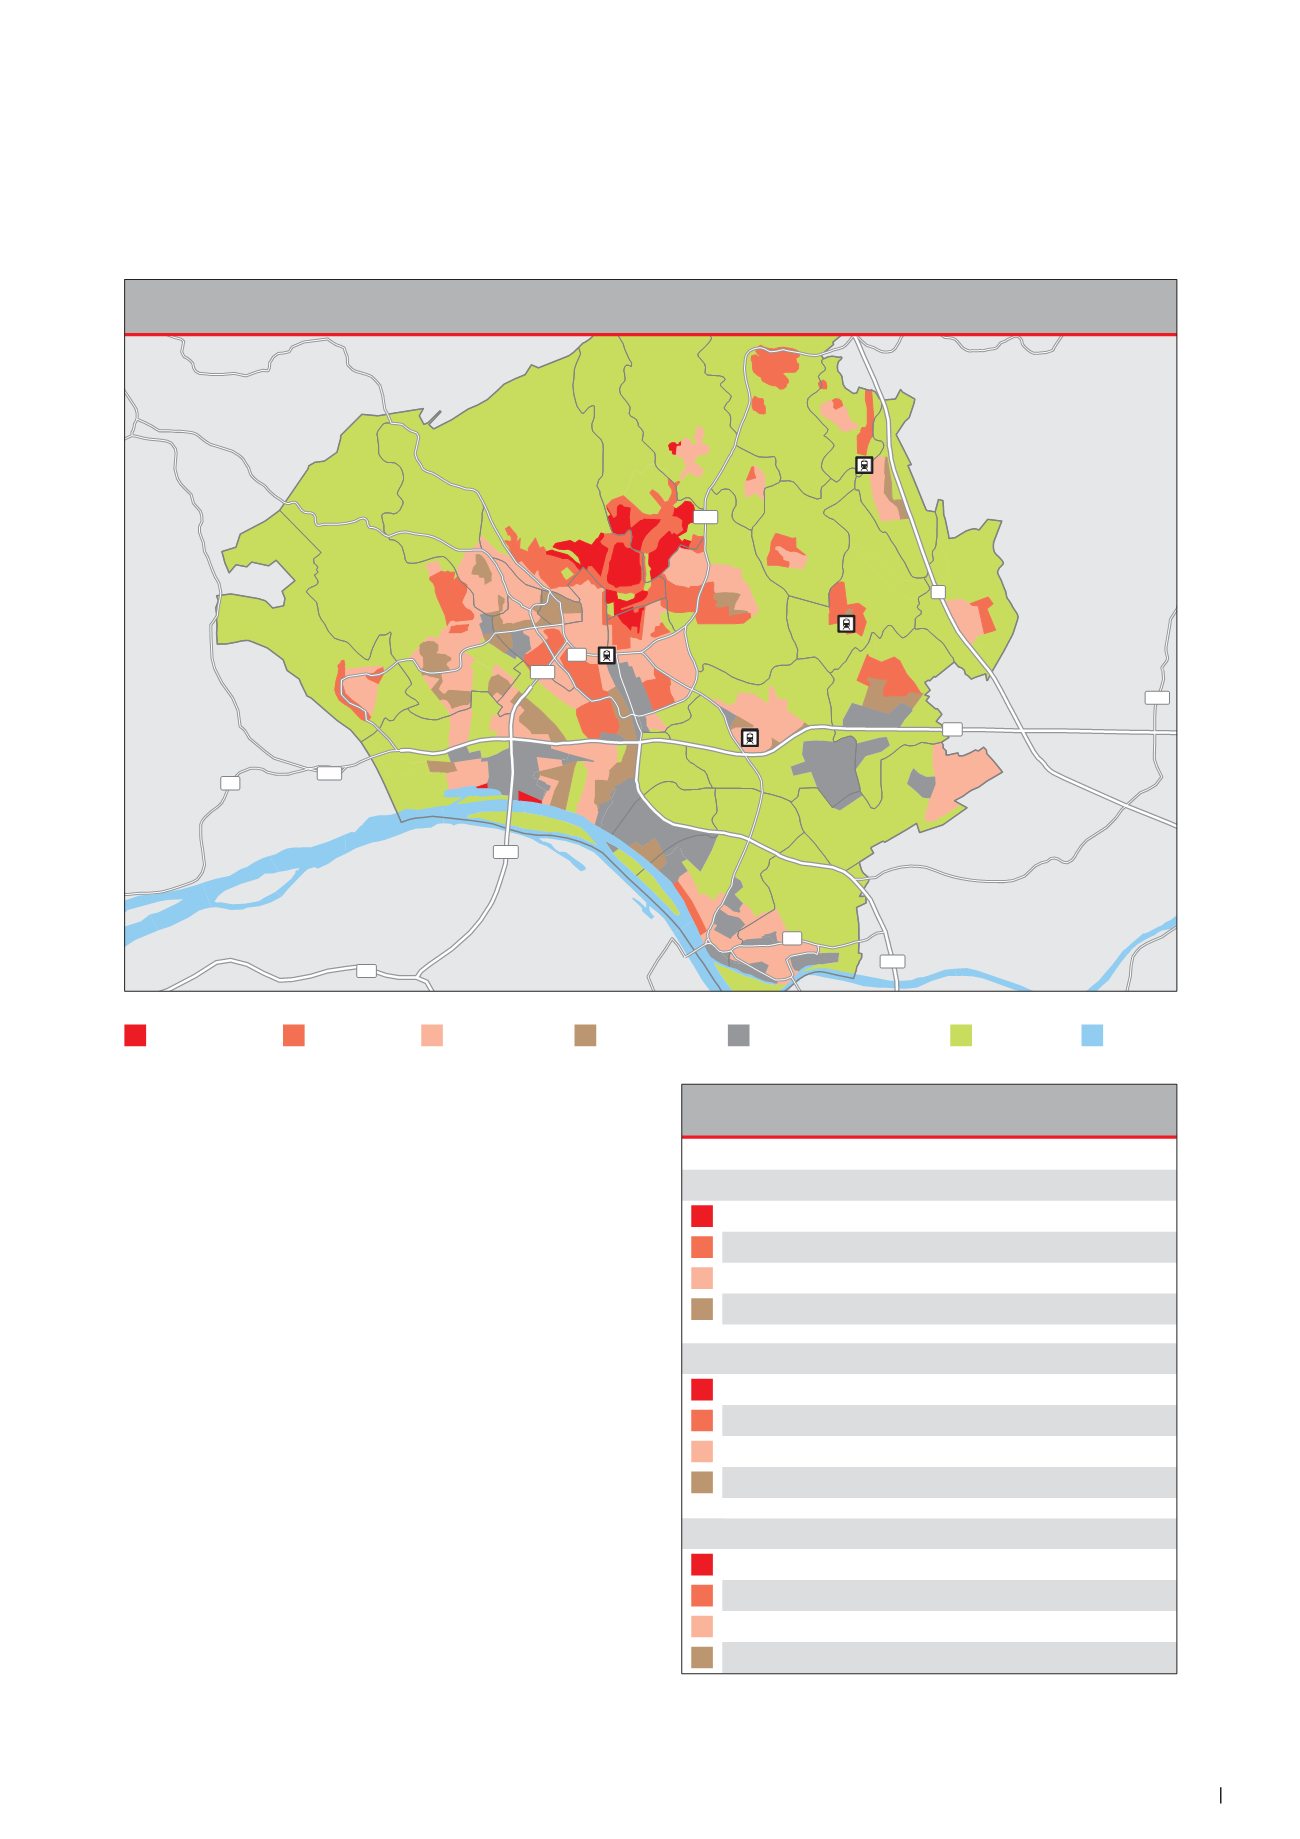Click the northernmost train station icon
Viewport: 1300px width, 1839px height.
[864, 465]
